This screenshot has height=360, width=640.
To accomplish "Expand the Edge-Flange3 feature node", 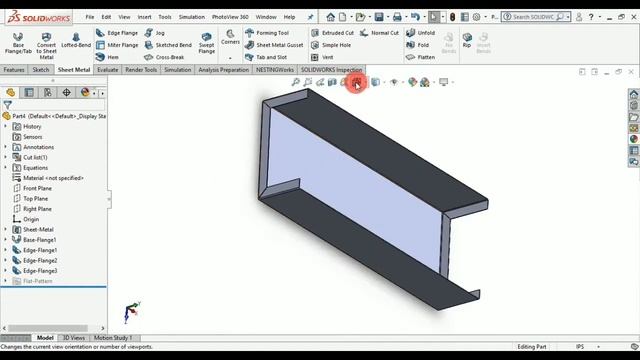I will pos(5,270).
